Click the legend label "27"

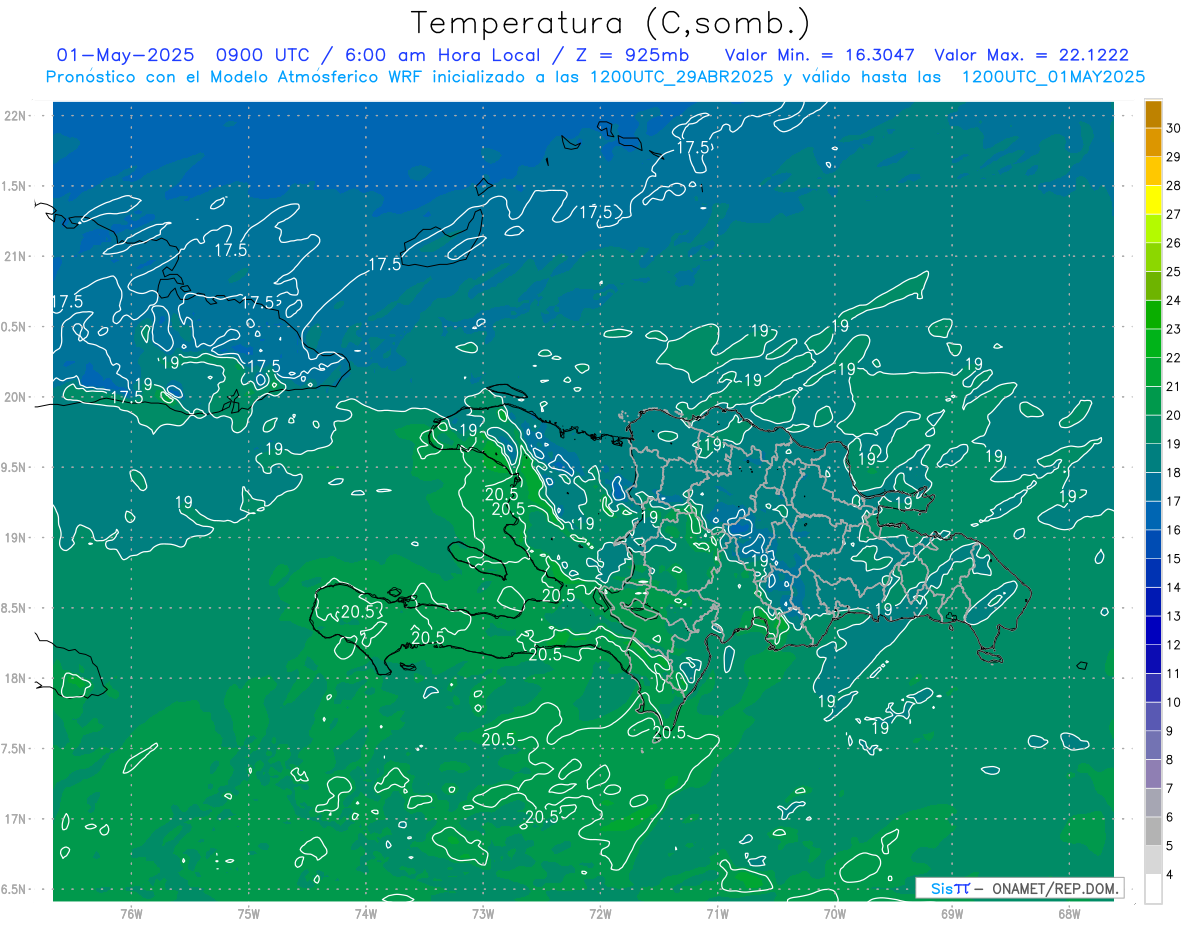coord(1175,215)
